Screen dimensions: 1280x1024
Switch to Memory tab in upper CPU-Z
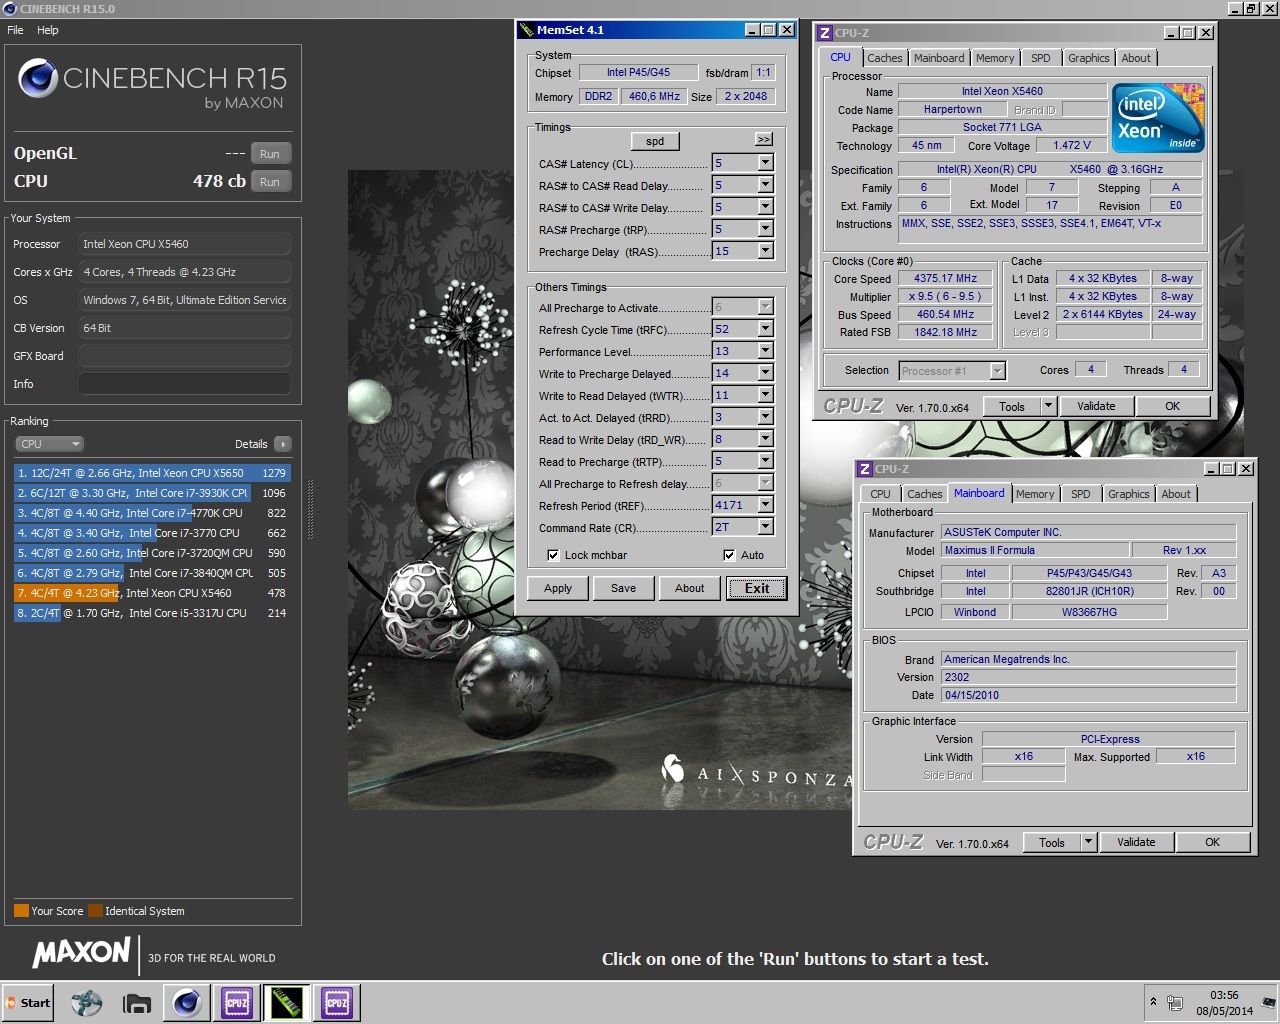click(995, 58)
